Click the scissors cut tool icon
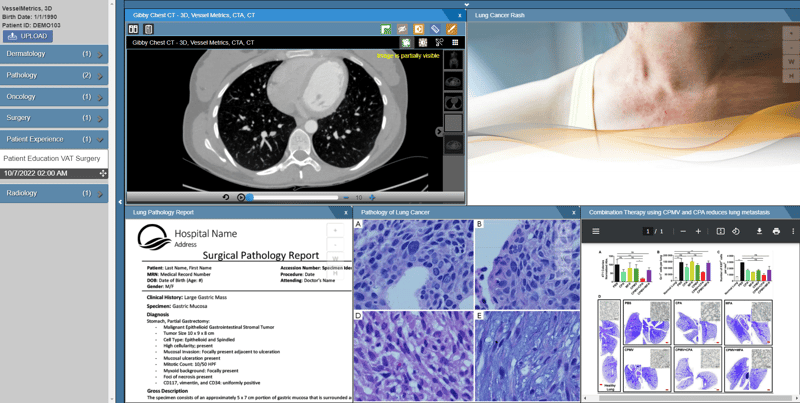This screenshot has width=800, height=403. [x=439, y=42]
